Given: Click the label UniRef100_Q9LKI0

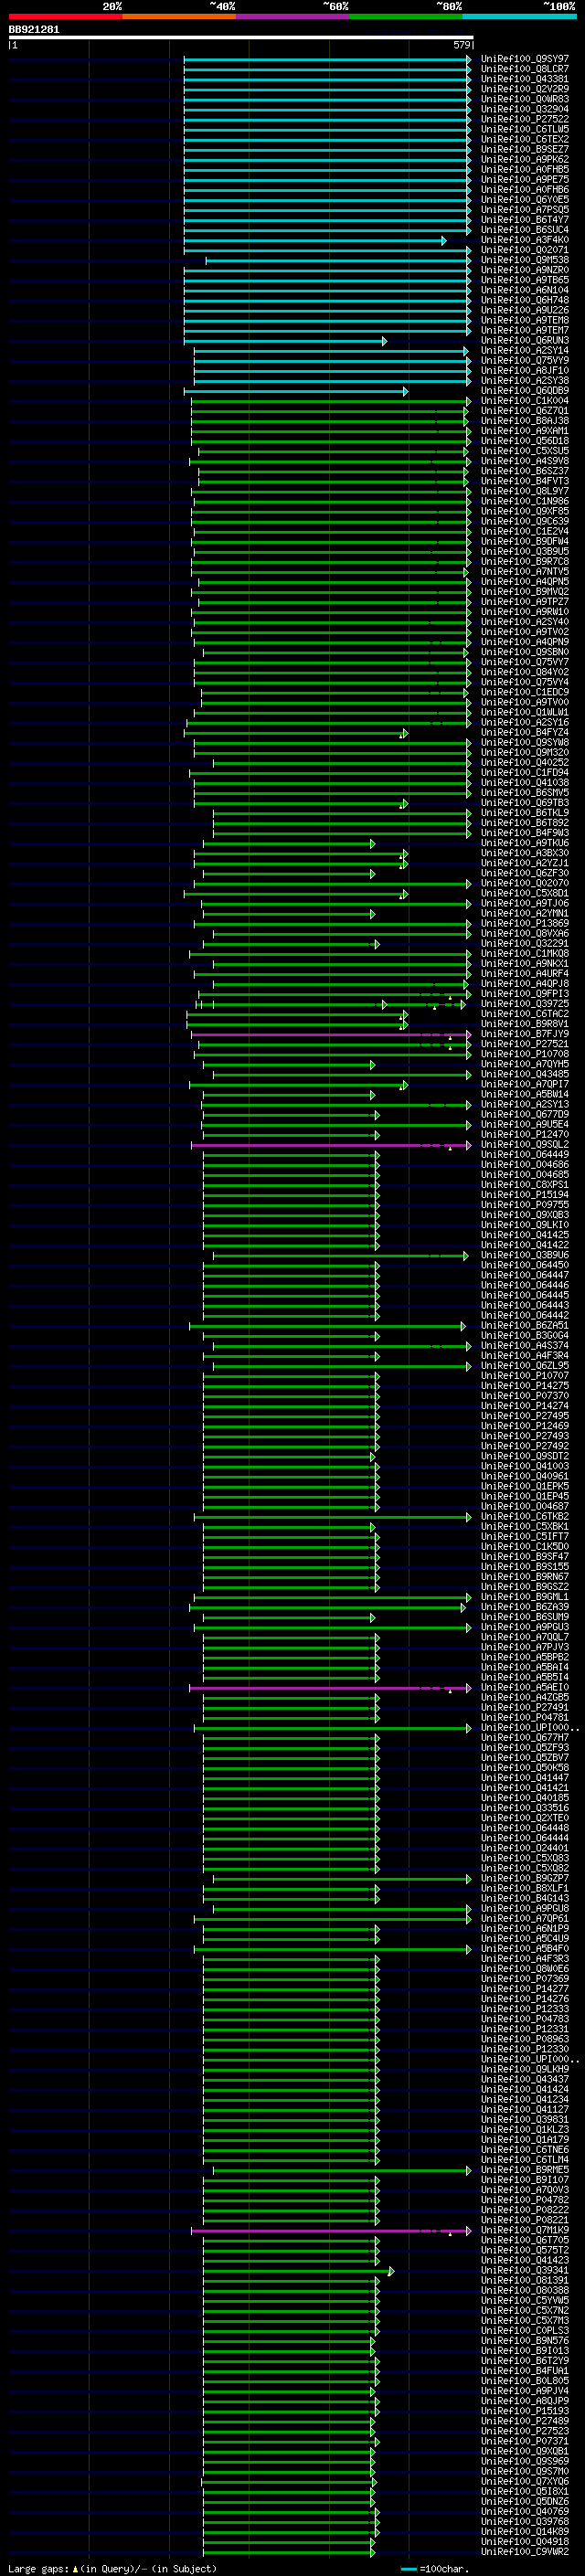Looking at the screenshot, I should point(524,1225).
